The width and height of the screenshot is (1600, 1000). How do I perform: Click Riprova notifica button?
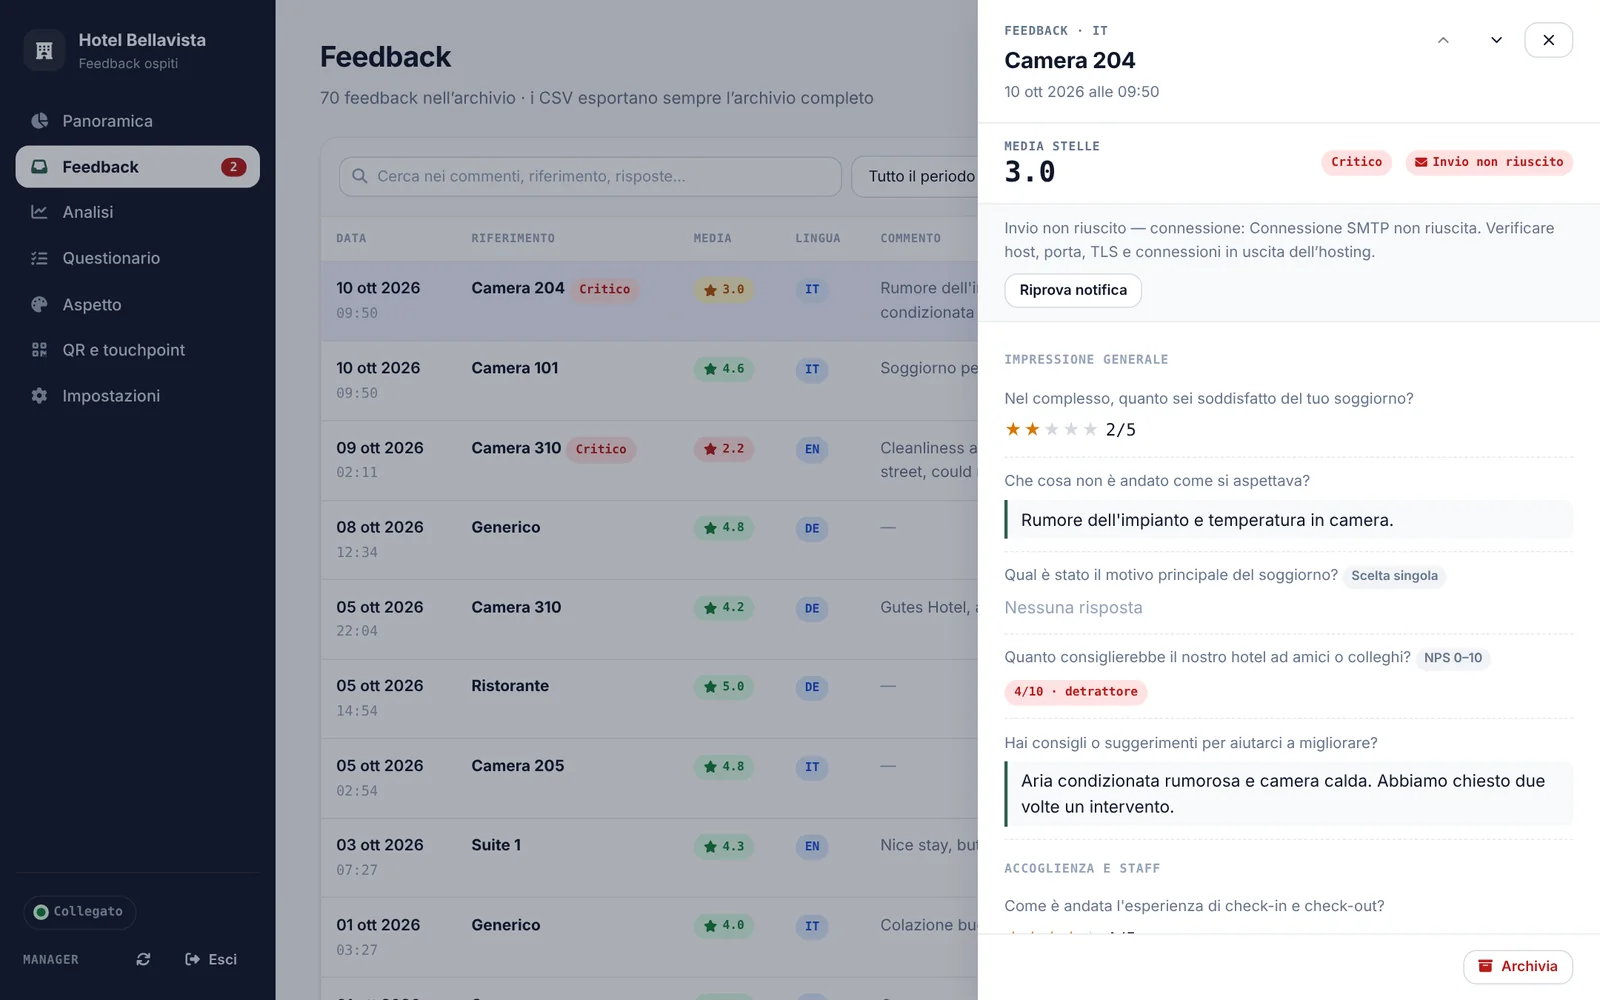click(1073, 290)
